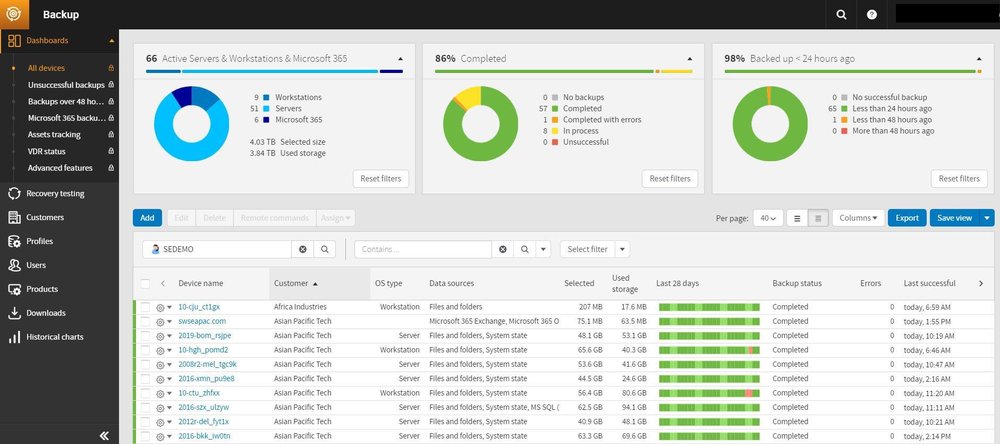Open the 10-cju_ct1gx device link

point(199,307)
